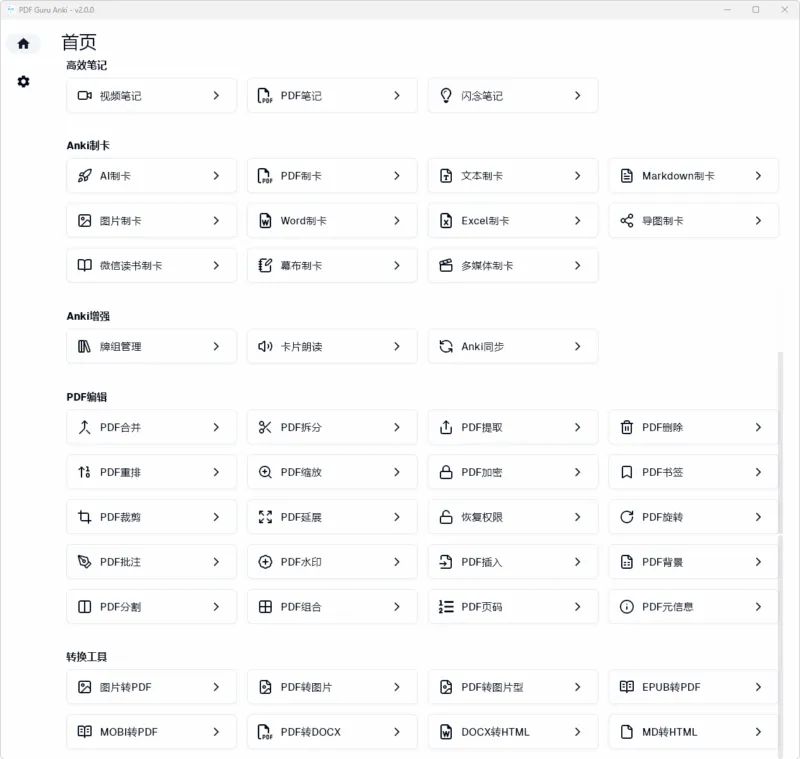Open the PDF重排 tool
Screen dimensions: 800x759
[152, 472]
